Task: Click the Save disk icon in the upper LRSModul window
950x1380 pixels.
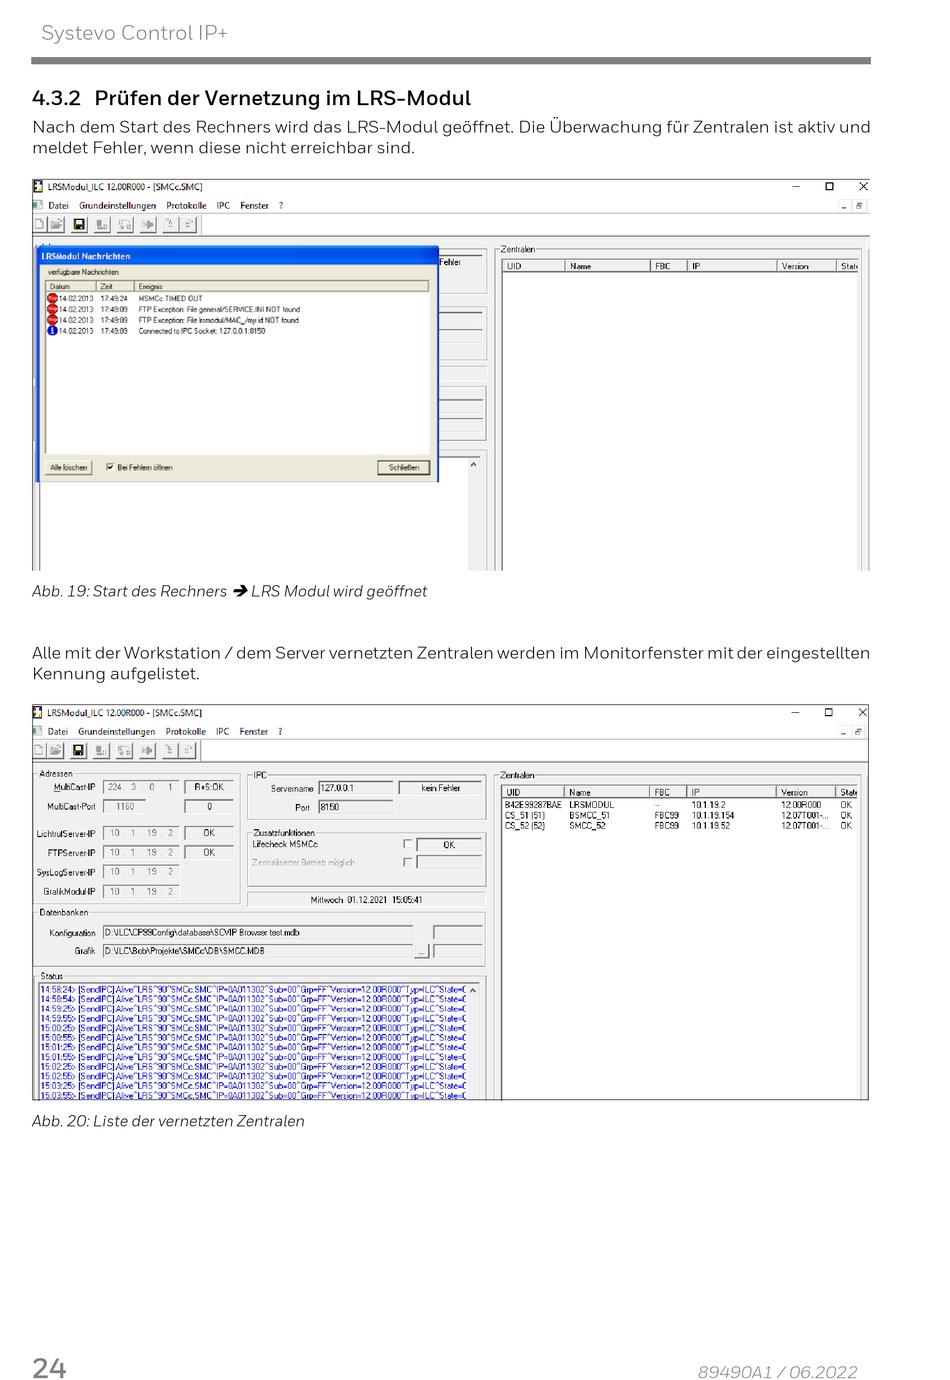Action: (x=79, y=225)
